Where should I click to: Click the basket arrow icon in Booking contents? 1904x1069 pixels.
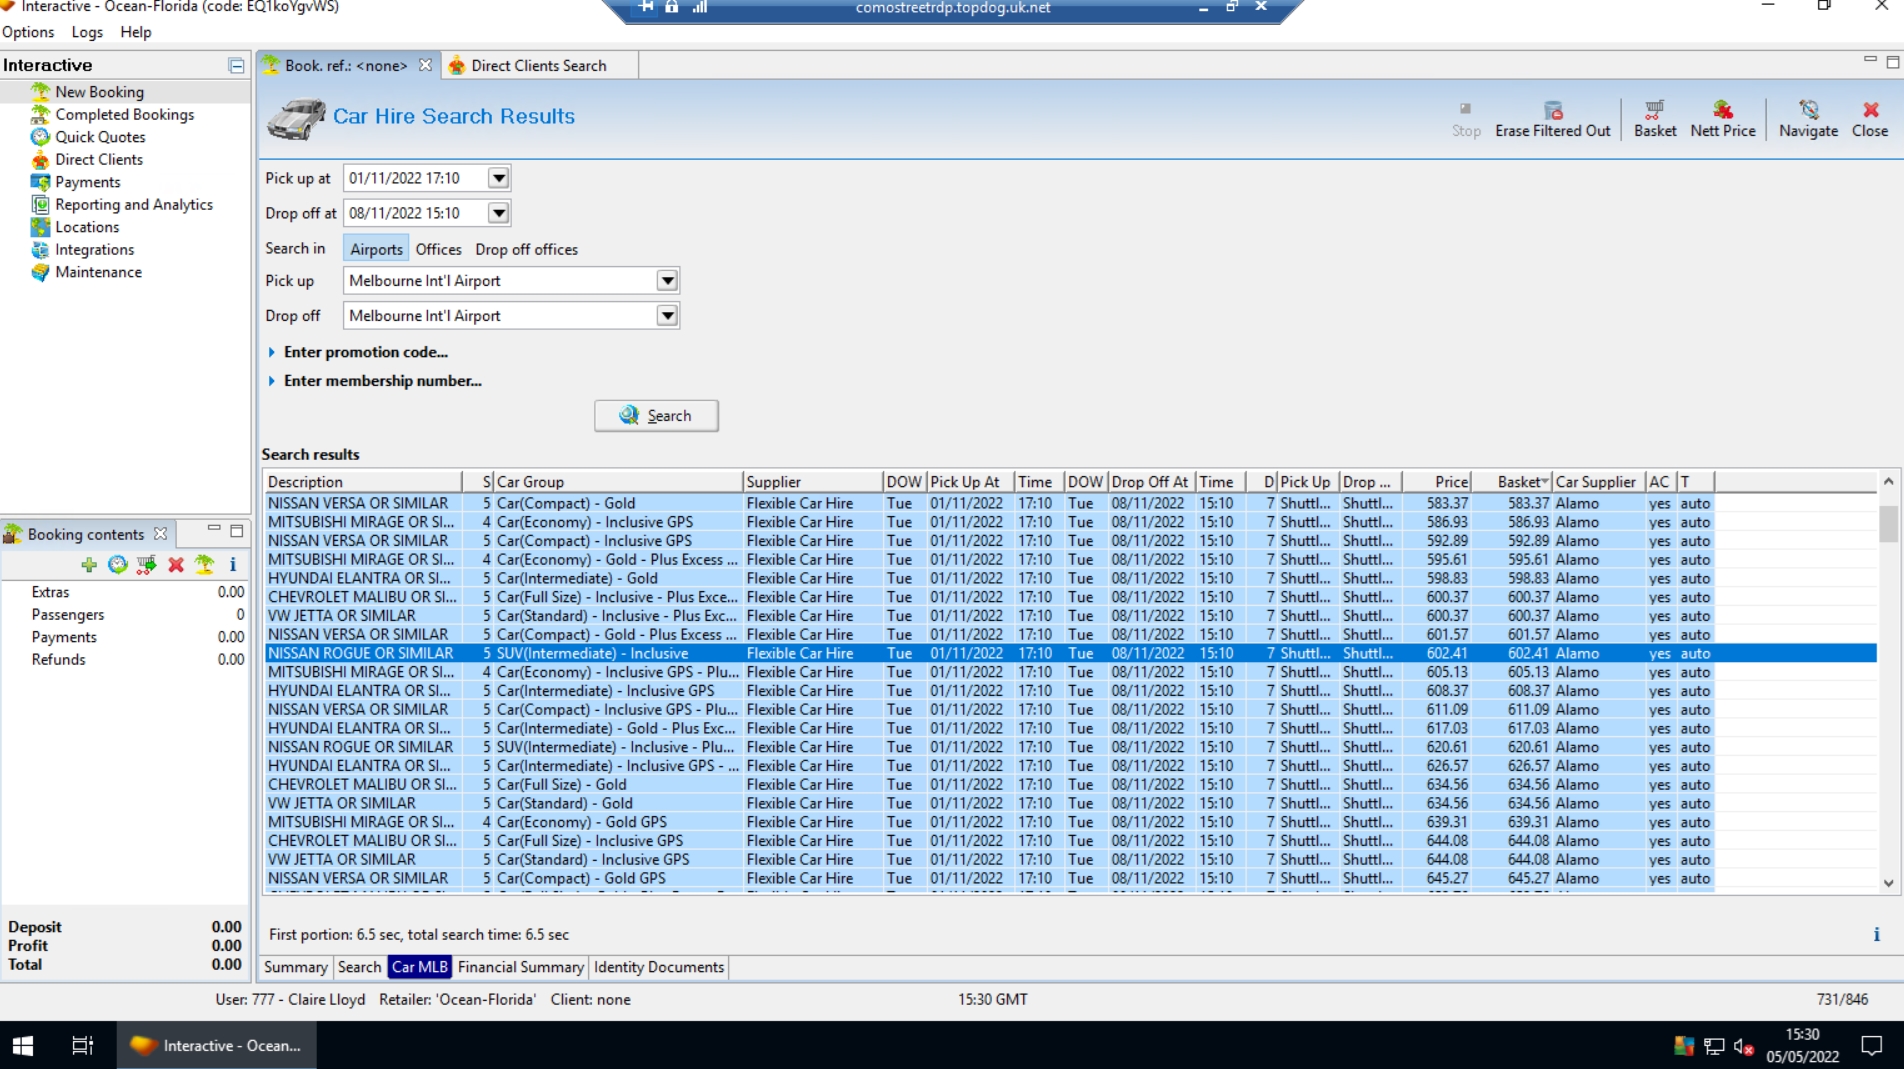146,565
